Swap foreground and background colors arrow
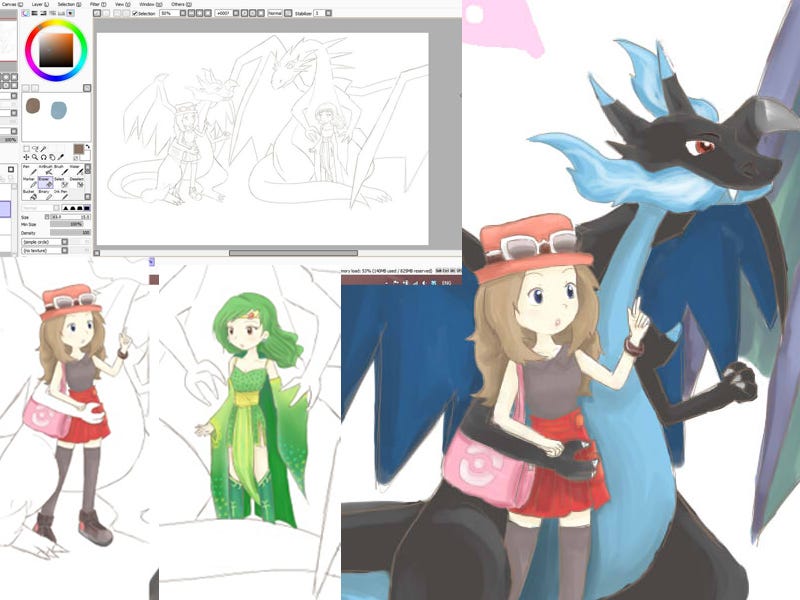 [x=88, y=146]
